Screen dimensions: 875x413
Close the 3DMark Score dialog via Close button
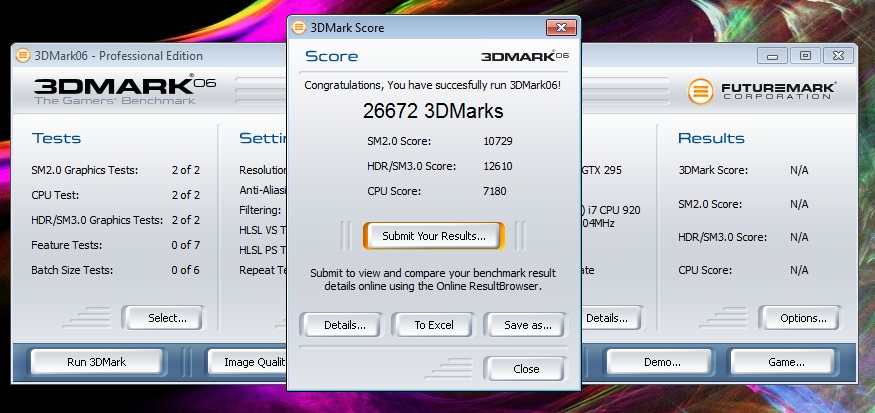[526, 369]
